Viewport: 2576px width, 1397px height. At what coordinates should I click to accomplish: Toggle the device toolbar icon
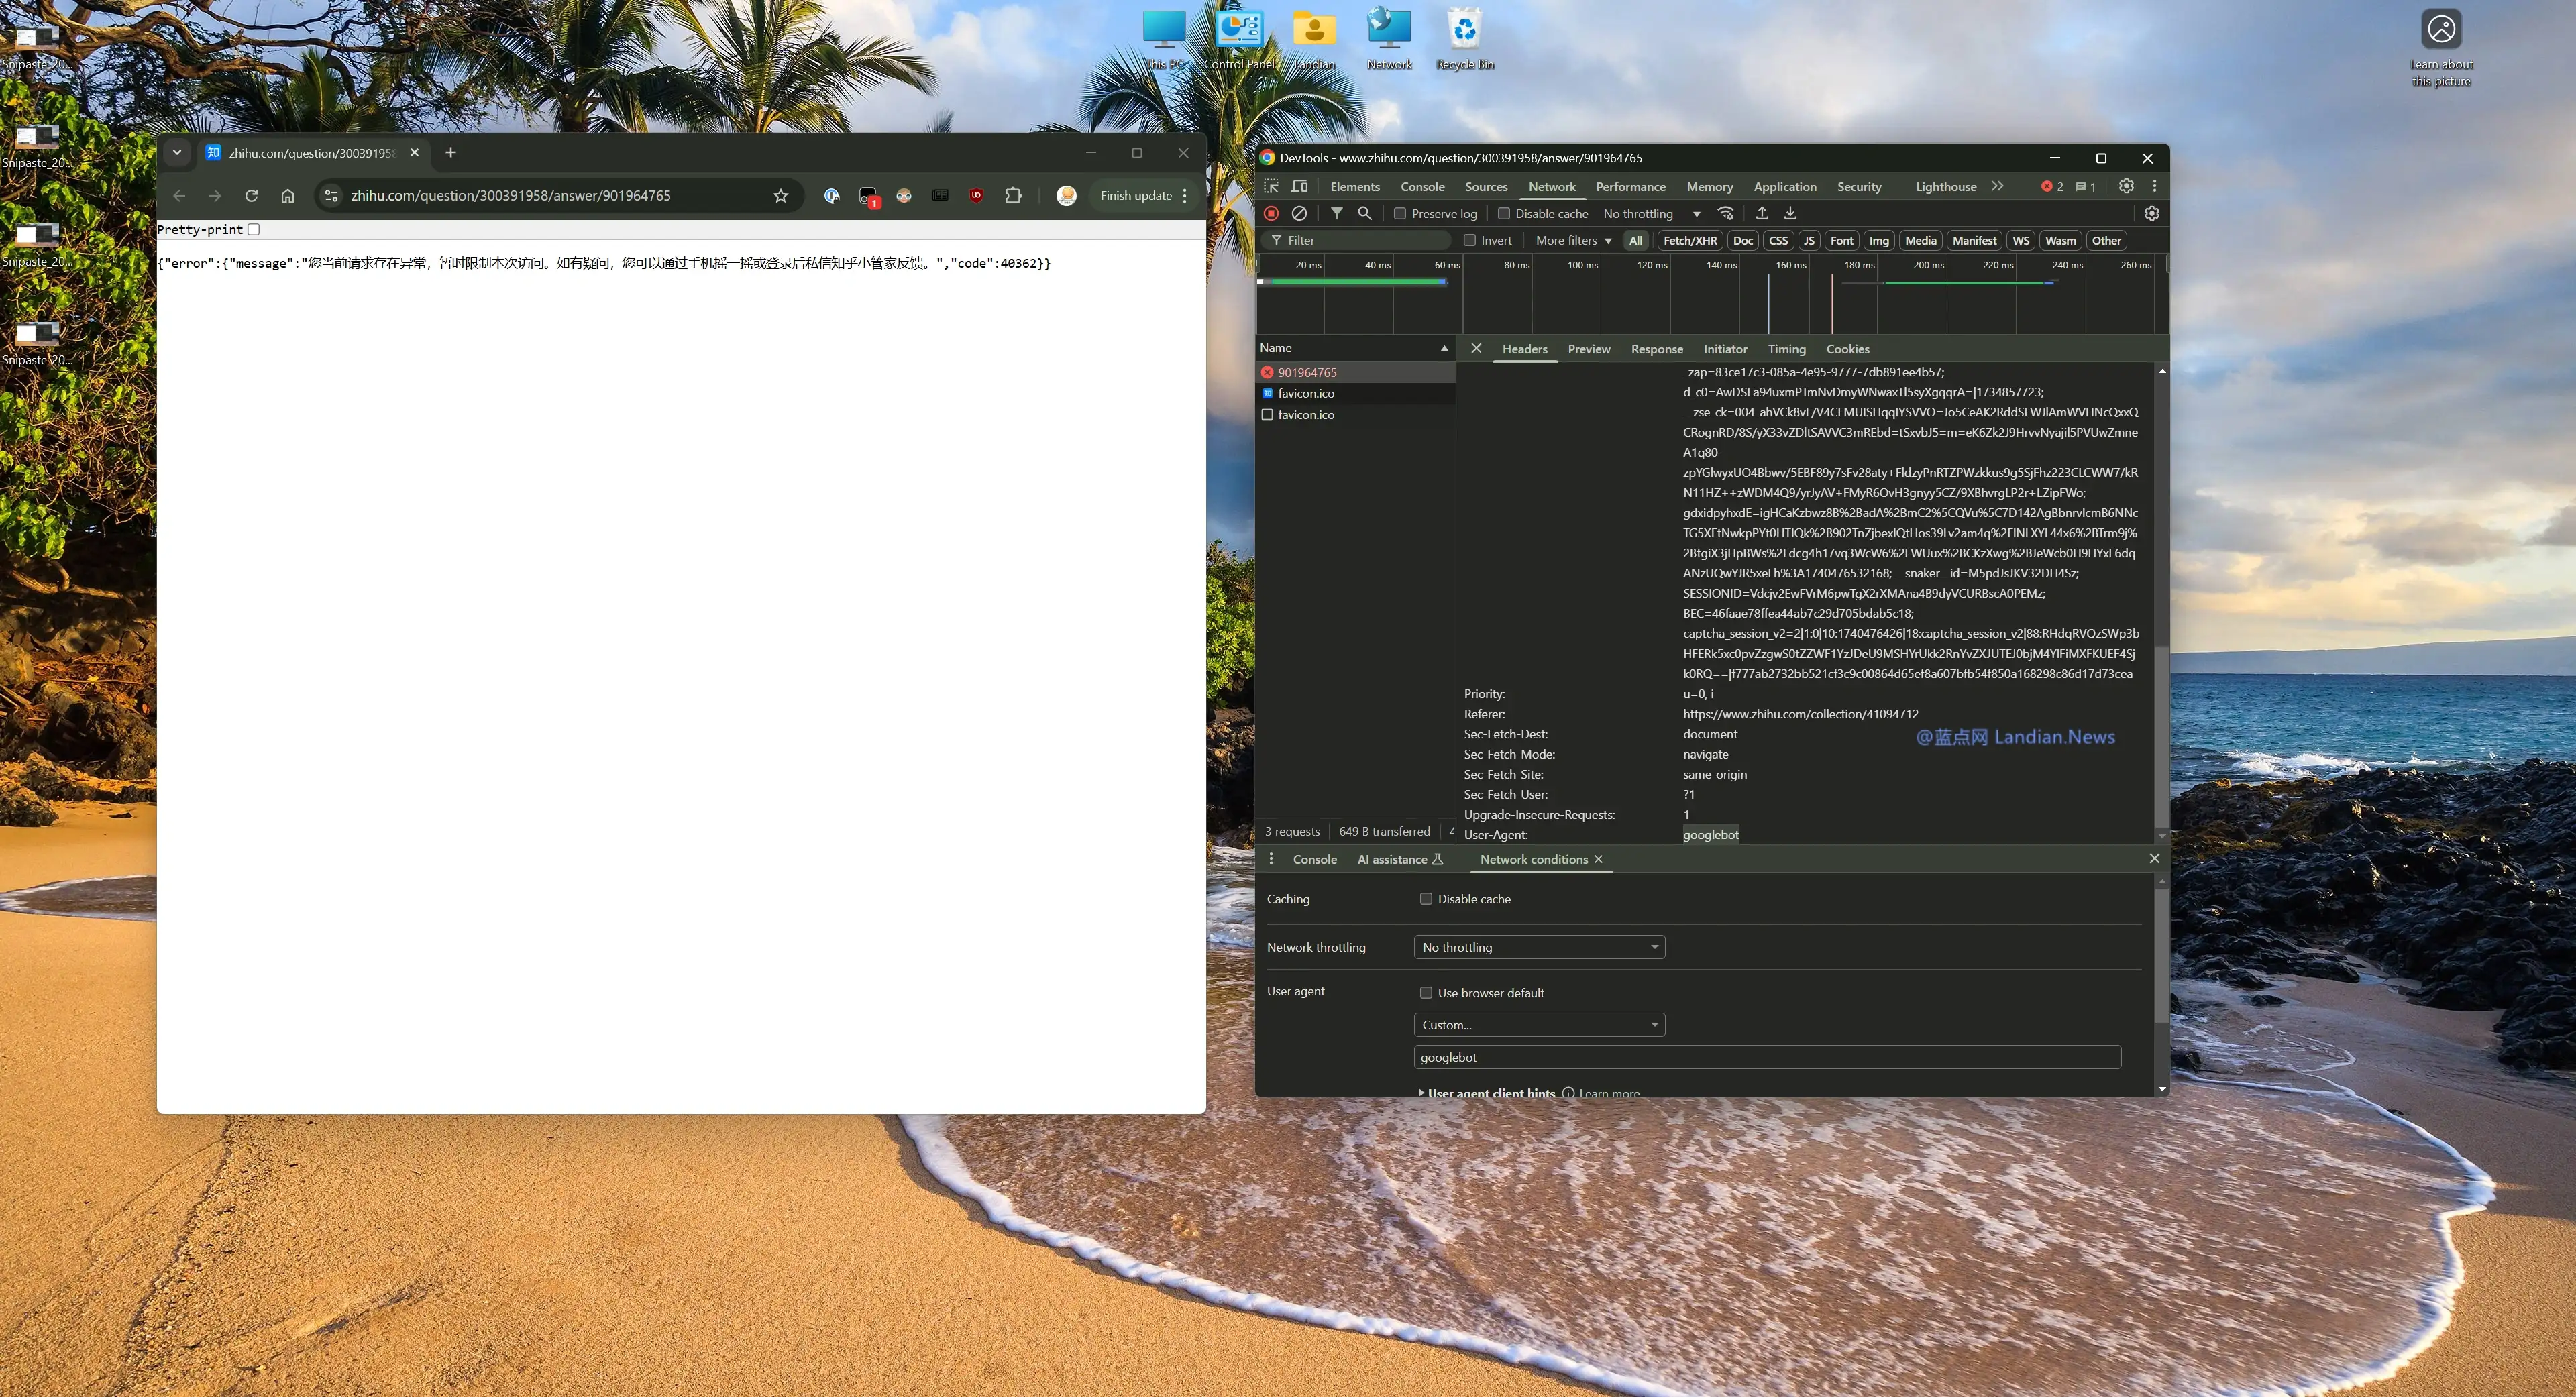point(1300,186)
